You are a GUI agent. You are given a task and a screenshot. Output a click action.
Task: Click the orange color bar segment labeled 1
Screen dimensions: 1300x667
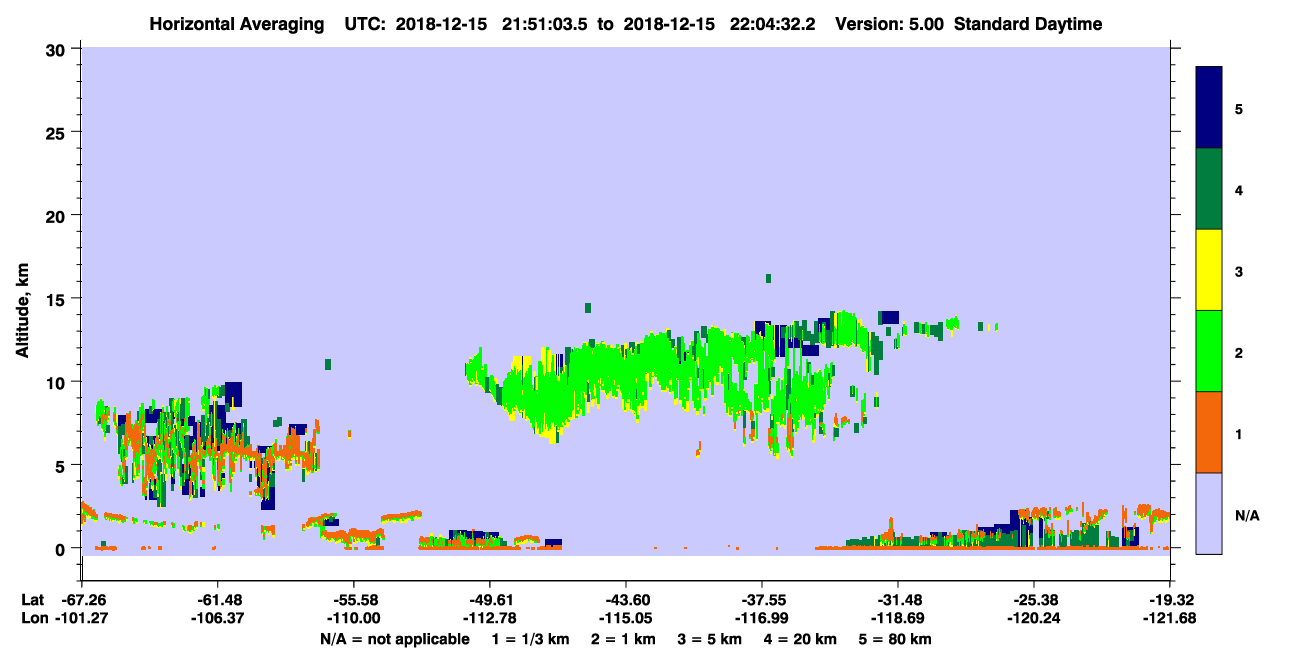[x=1209, y=432]
